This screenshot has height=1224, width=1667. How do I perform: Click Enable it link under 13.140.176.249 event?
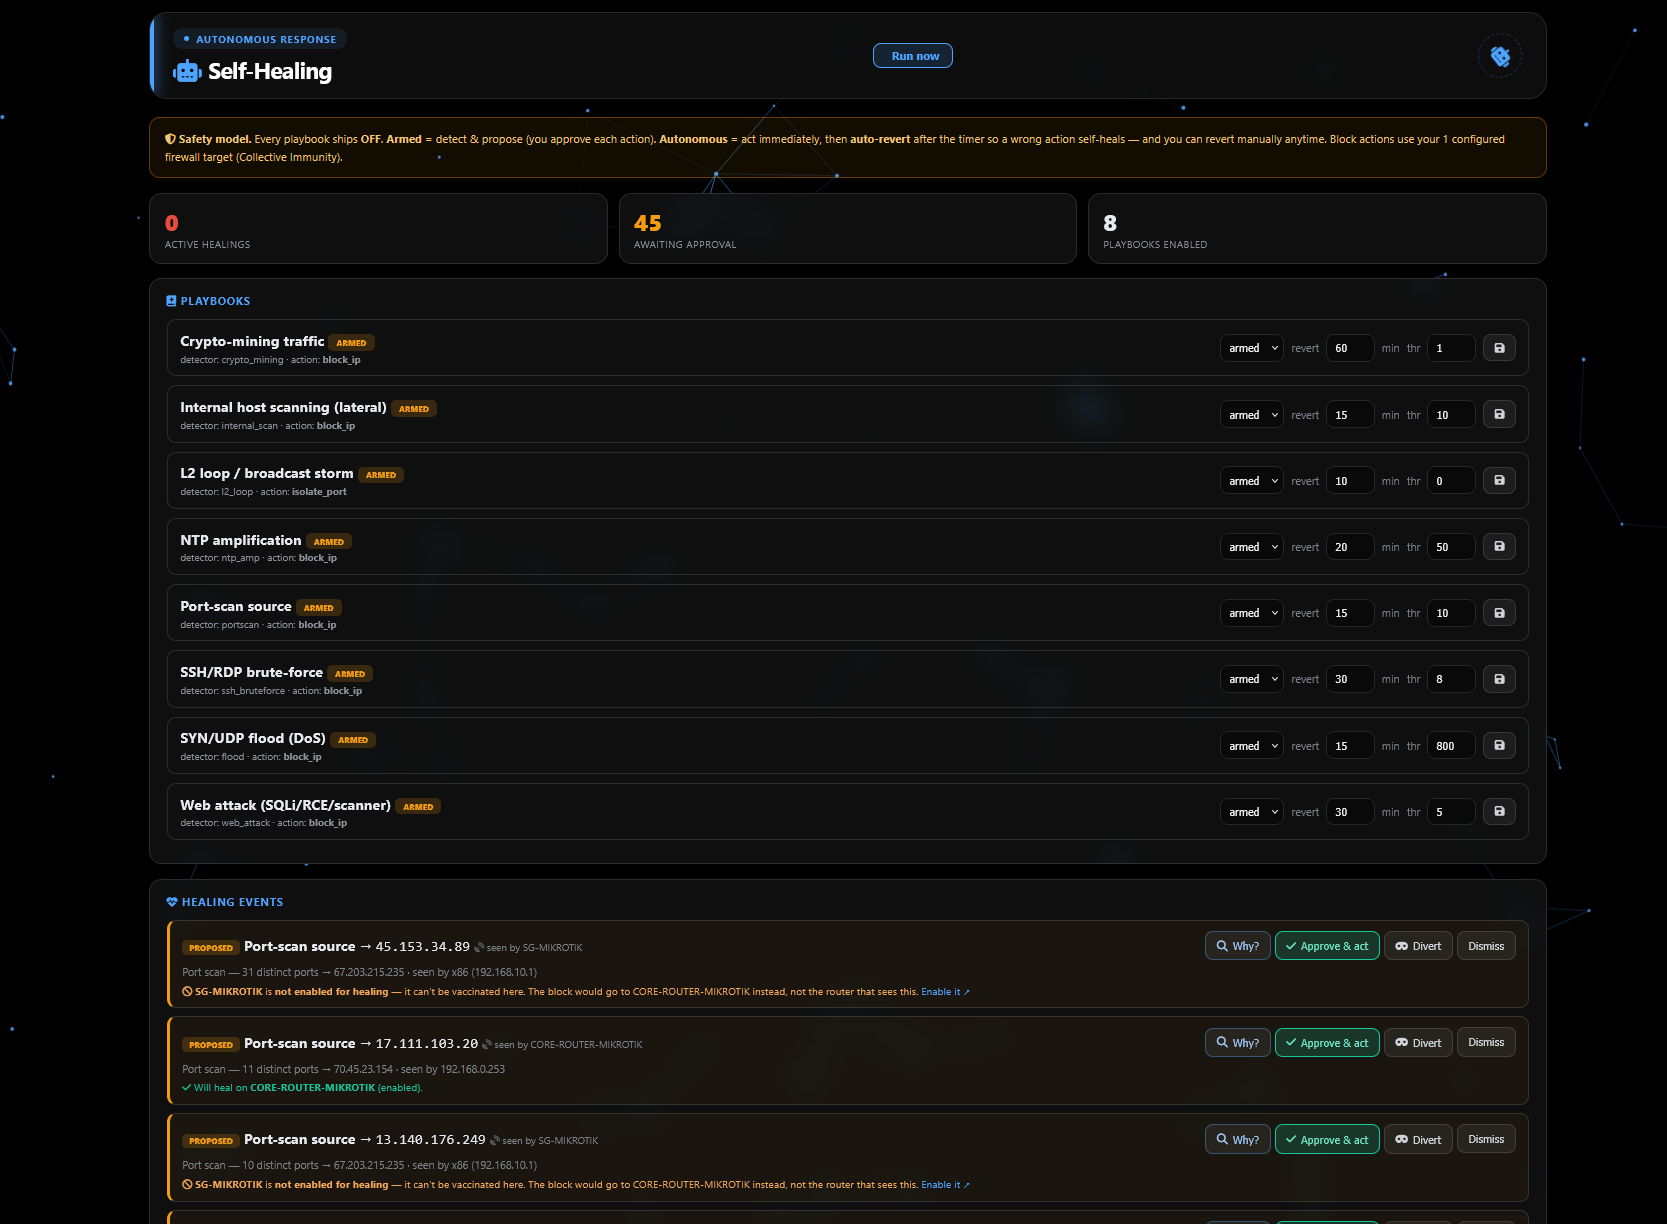click(945, 1185)
